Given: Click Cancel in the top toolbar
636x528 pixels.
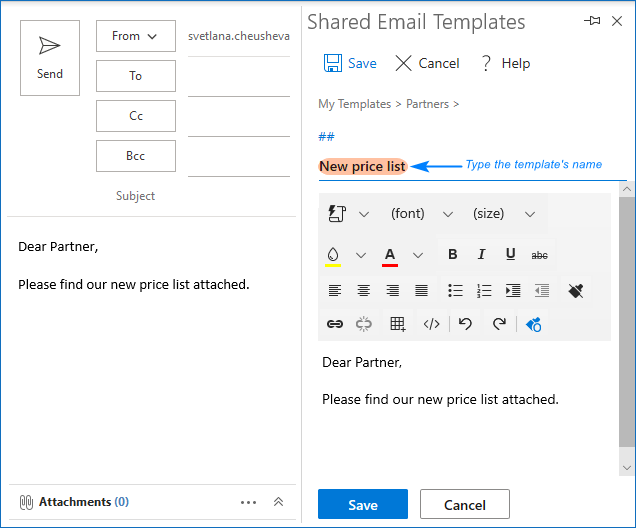Looking at the screenshot, I should 427,63.
